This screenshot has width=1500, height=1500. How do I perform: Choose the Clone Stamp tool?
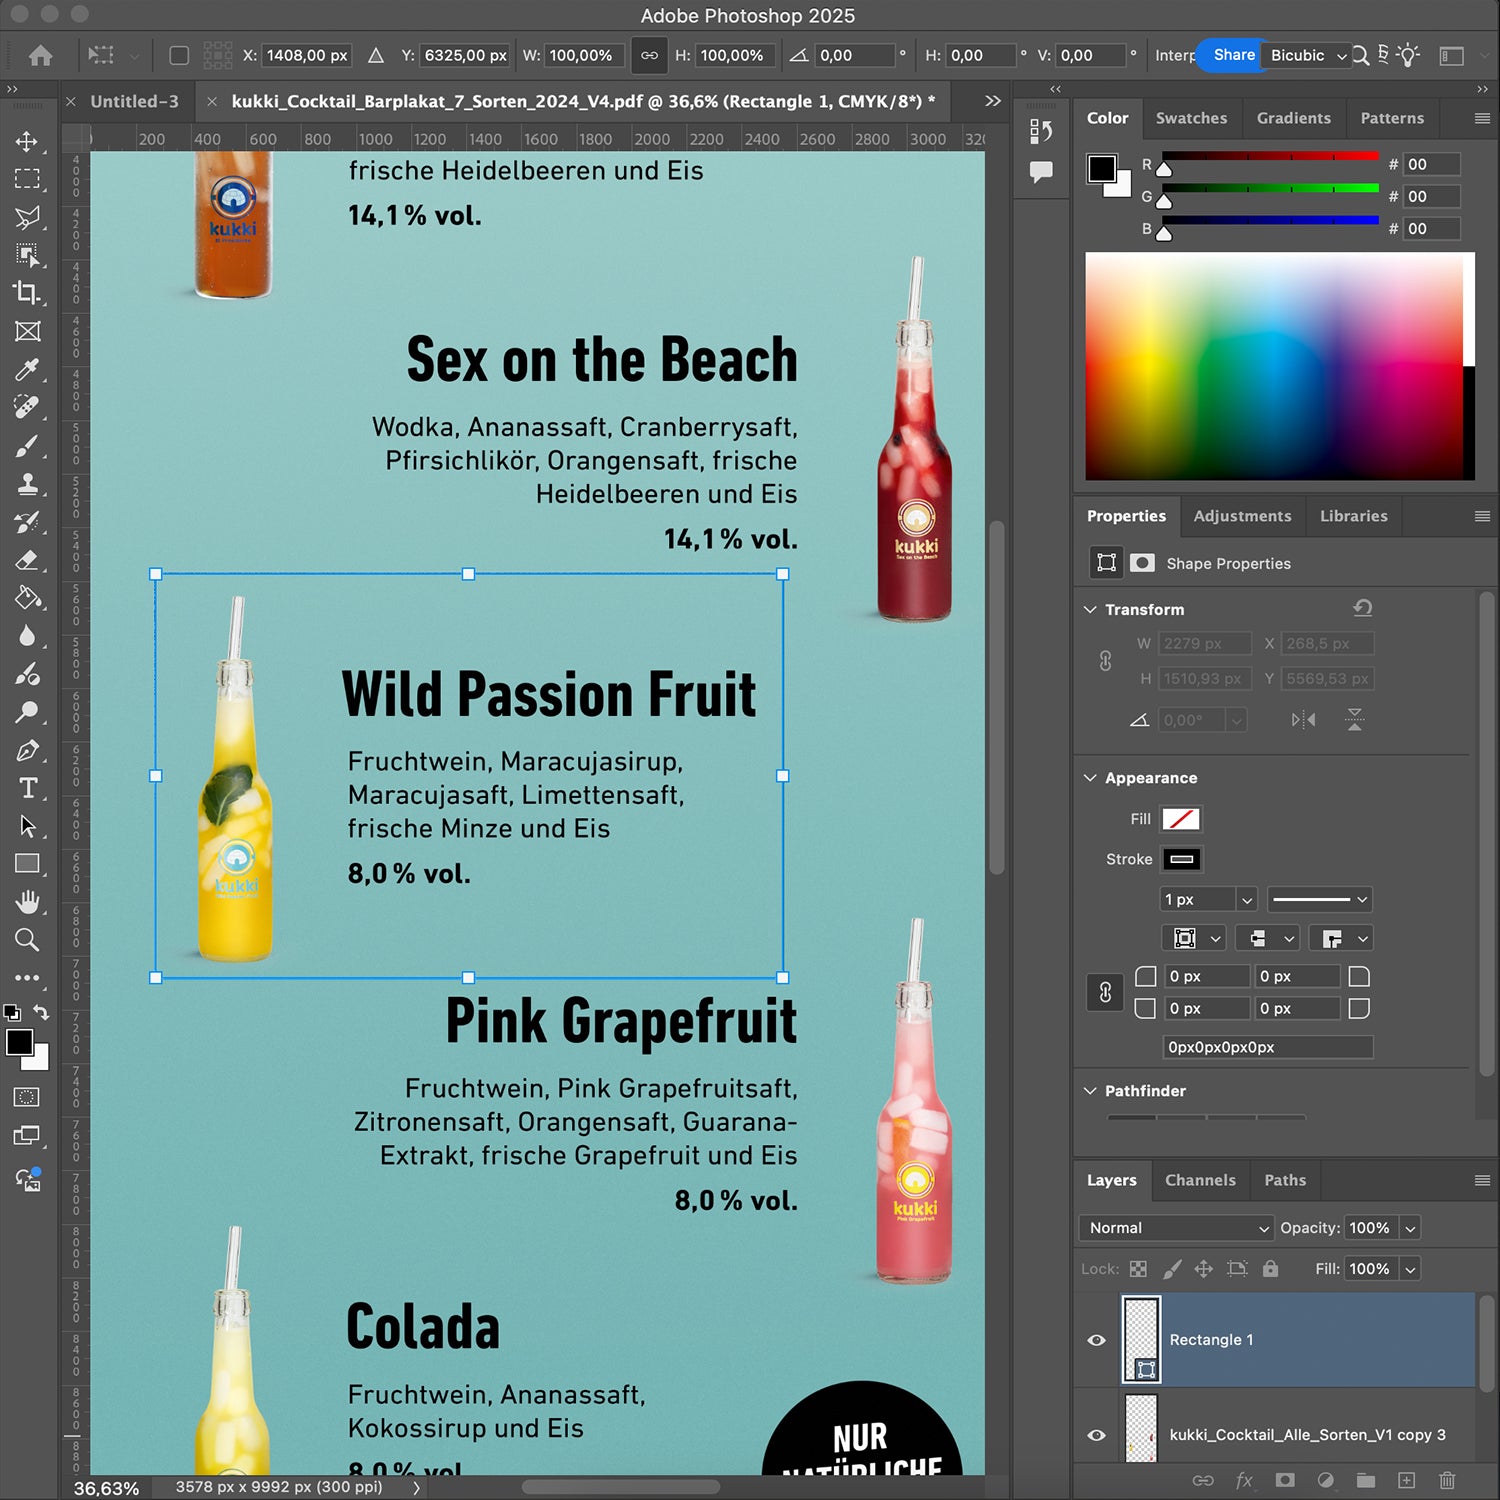click(27, 485)
